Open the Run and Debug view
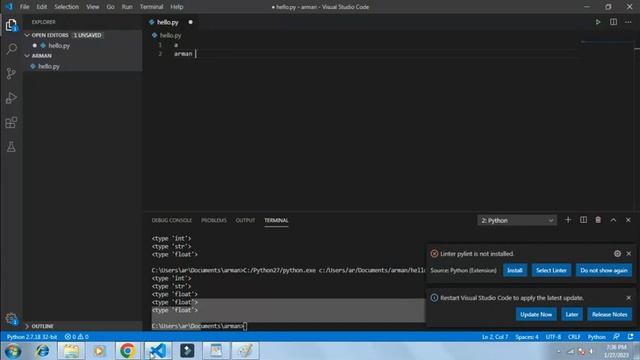This screenshot has width=640, height=360. tap(11, 98)
